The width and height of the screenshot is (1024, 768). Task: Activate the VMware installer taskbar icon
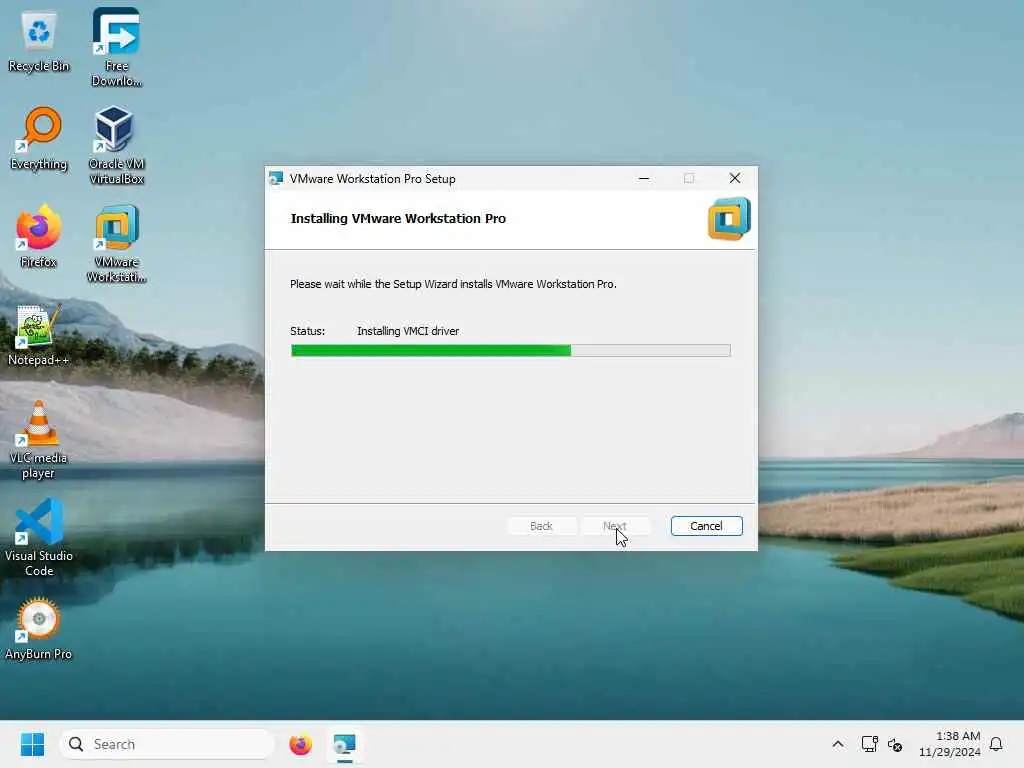(x=344, y=744)
